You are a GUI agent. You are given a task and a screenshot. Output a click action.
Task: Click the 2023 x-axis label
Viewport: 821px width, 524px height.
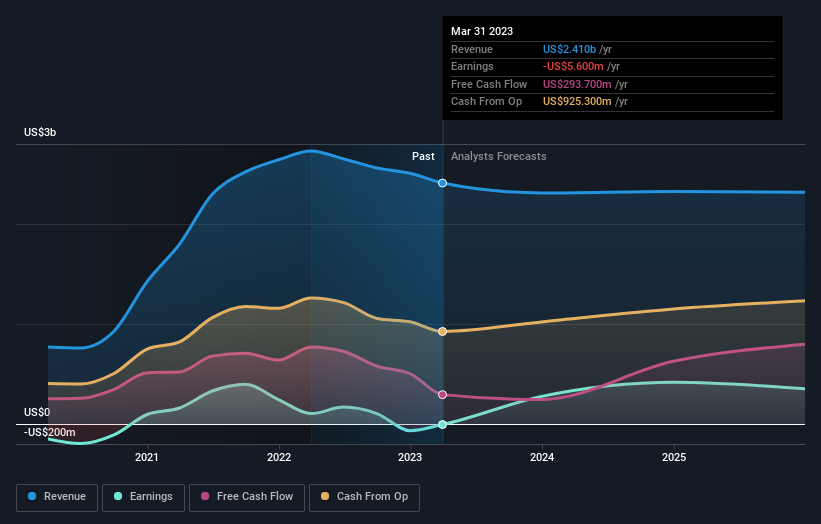410,457
